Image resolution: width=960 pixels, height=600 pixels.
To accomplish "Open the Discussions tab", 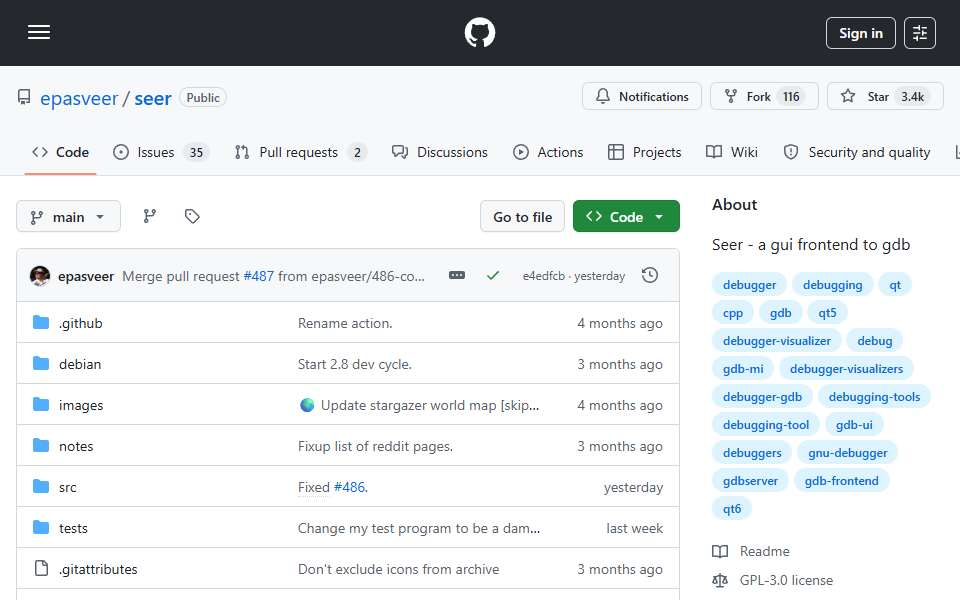I will click(440, 152).
